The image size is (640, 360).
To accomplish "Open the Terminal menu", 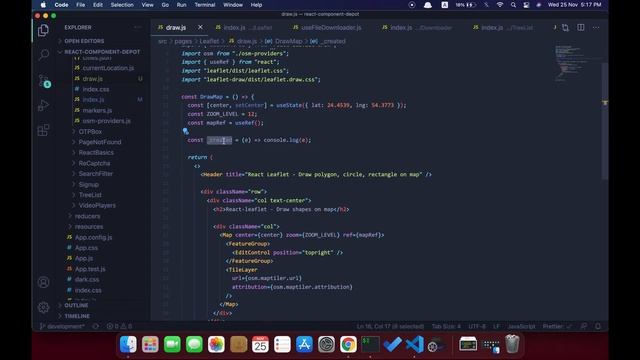I will tap(204, 5).
